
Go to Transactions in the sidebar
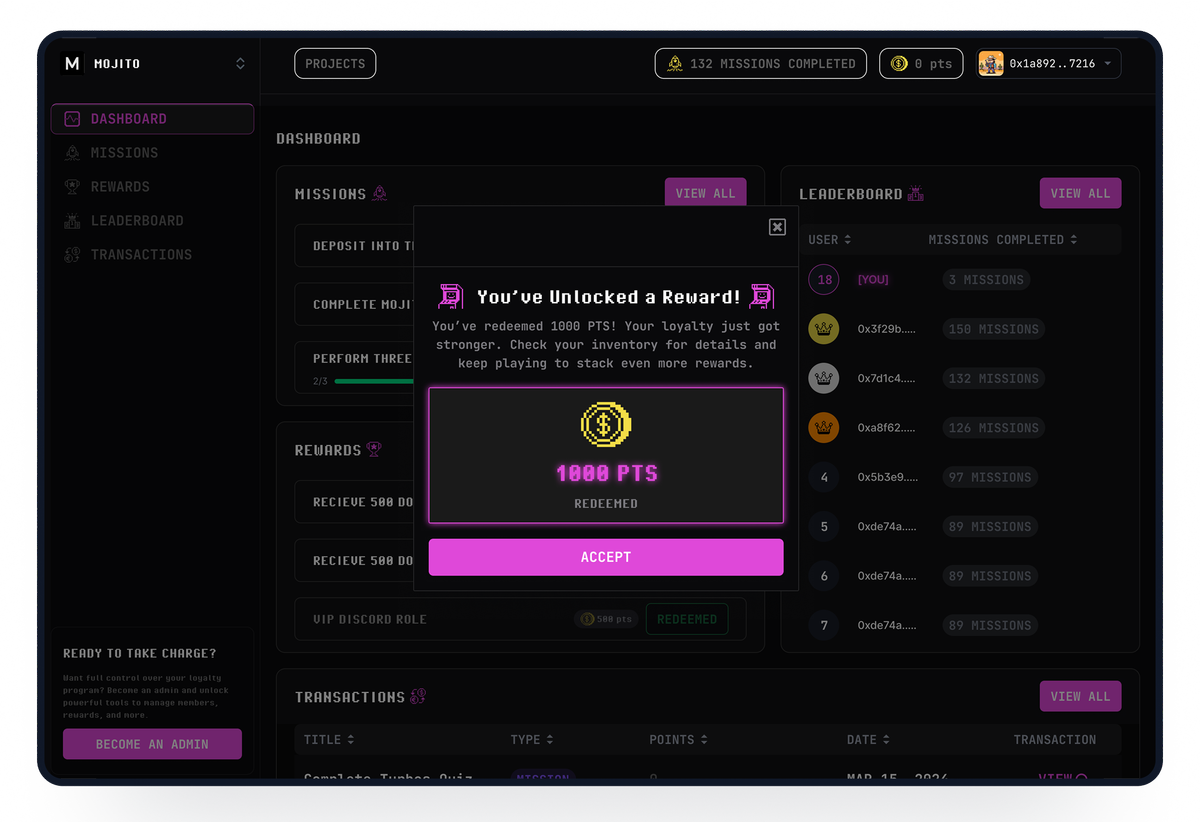(x=140, y=255)
